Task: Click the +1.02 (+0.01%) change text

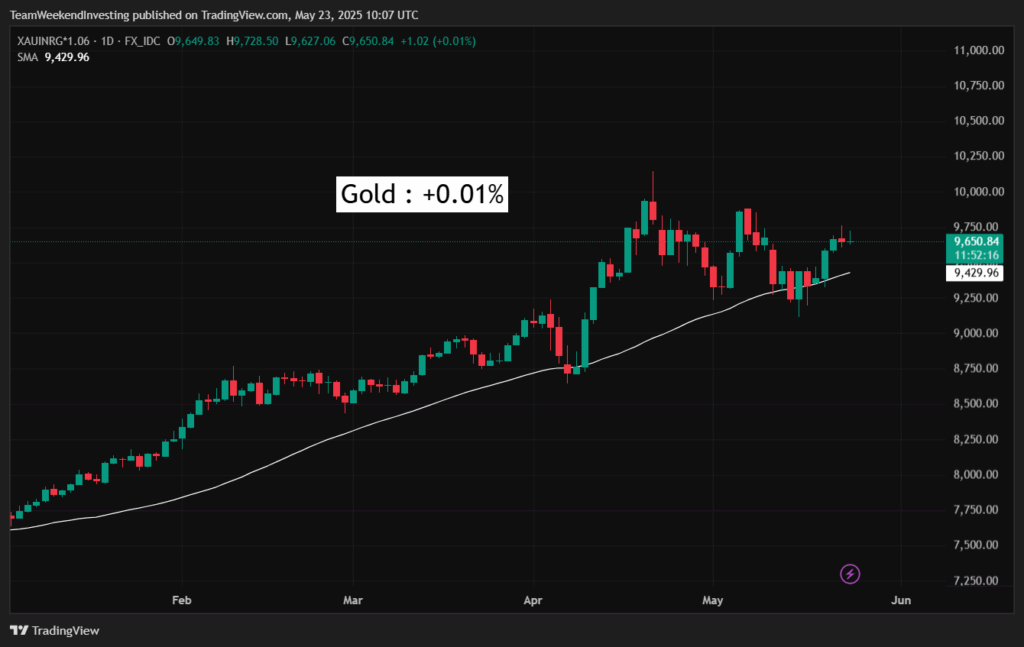Action: (438, 41)
